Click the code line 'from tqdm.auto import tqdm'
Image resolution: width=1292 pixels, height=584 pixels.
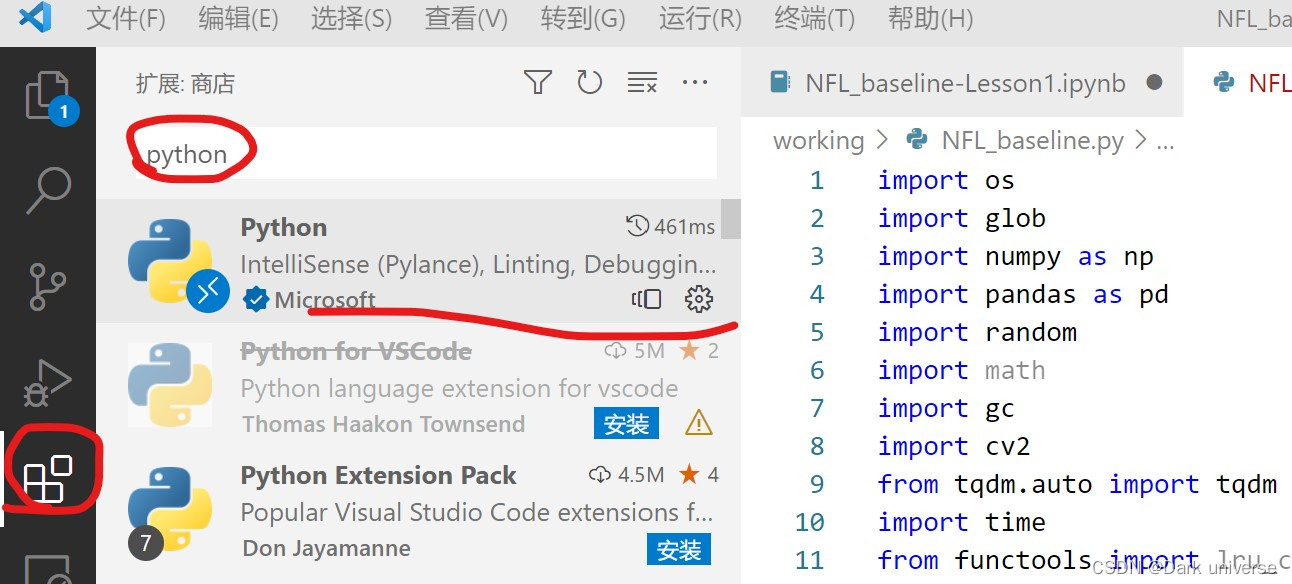click(1077, 485)
